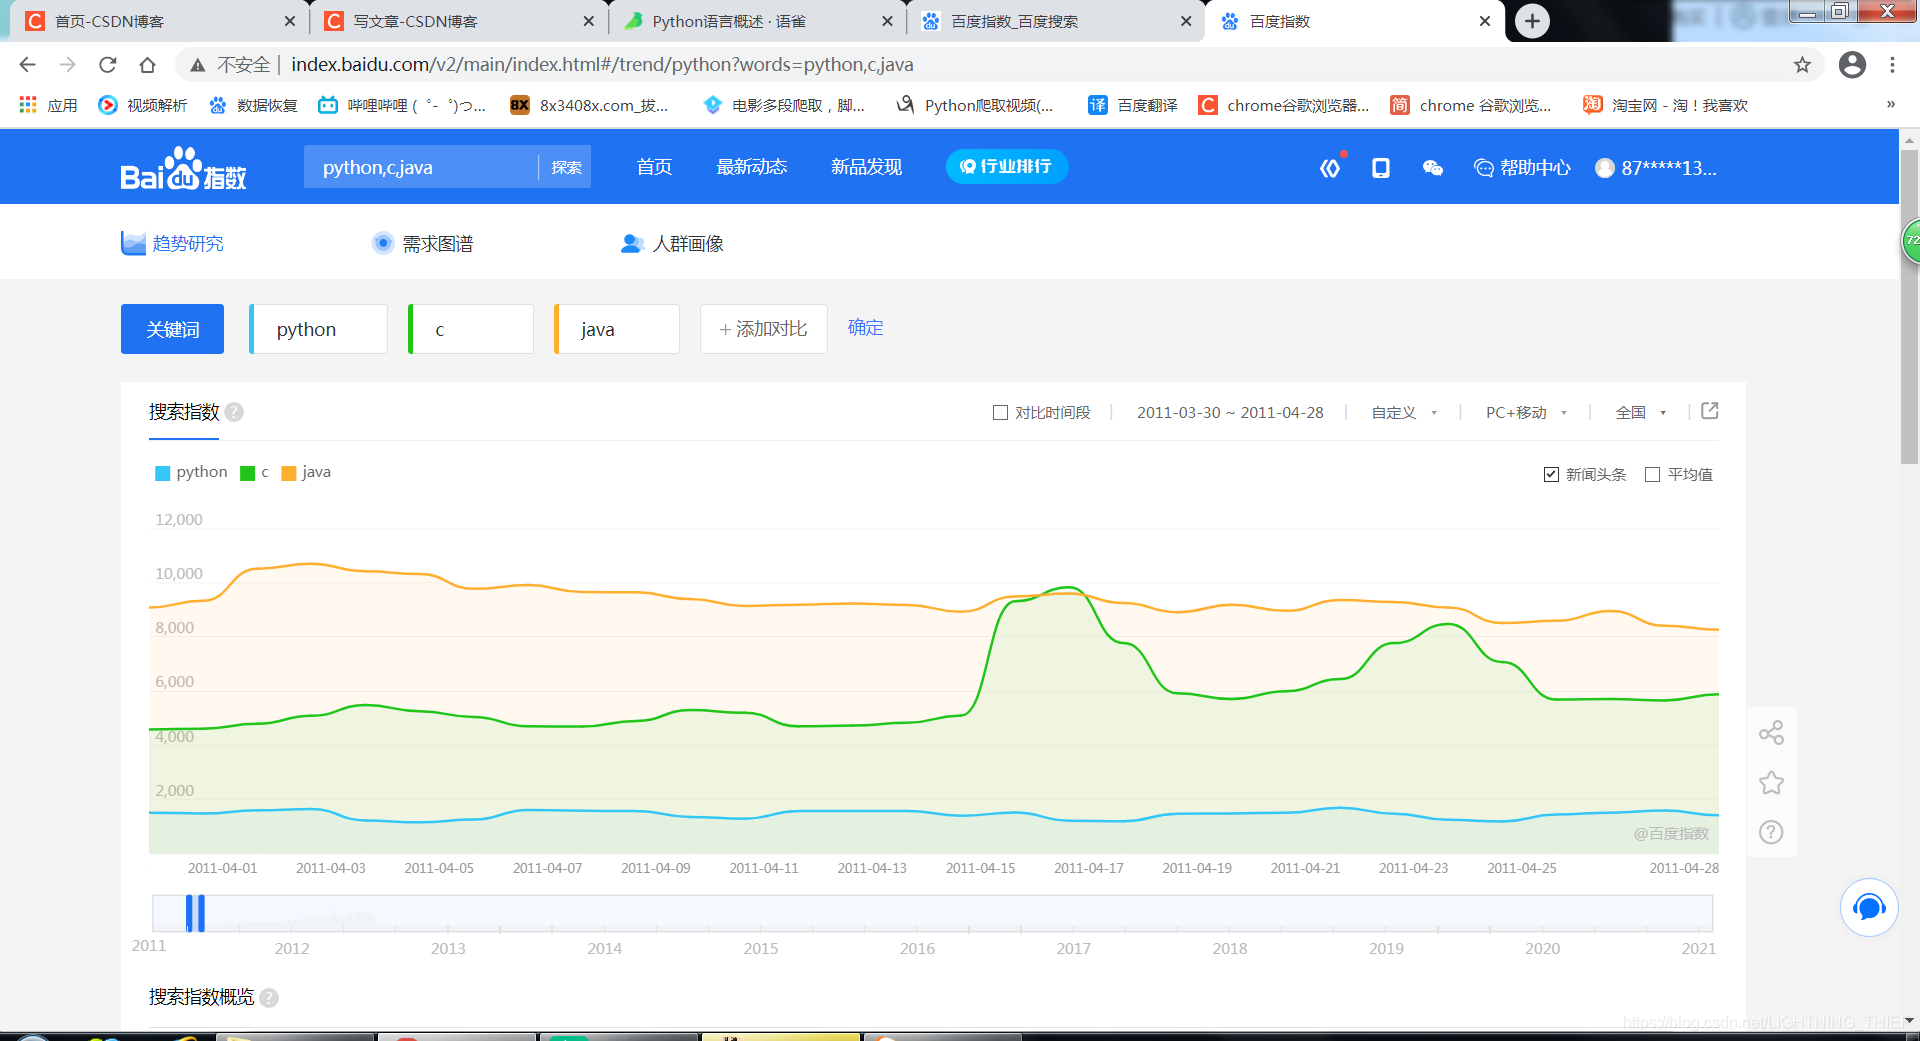Open 新品发现 in the top navigation
This screenshot has height=1041, width=1920.
coord(867,167)
